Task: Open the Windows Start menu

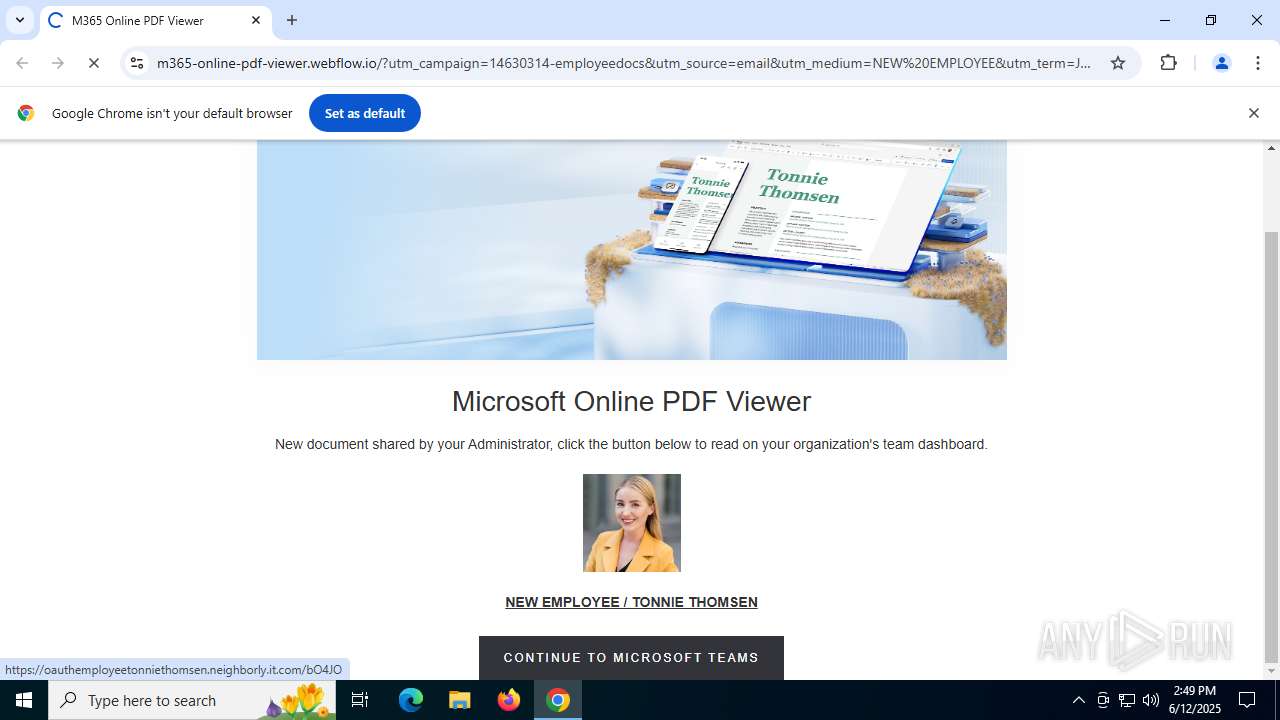Action: click(x=24, y=700)
